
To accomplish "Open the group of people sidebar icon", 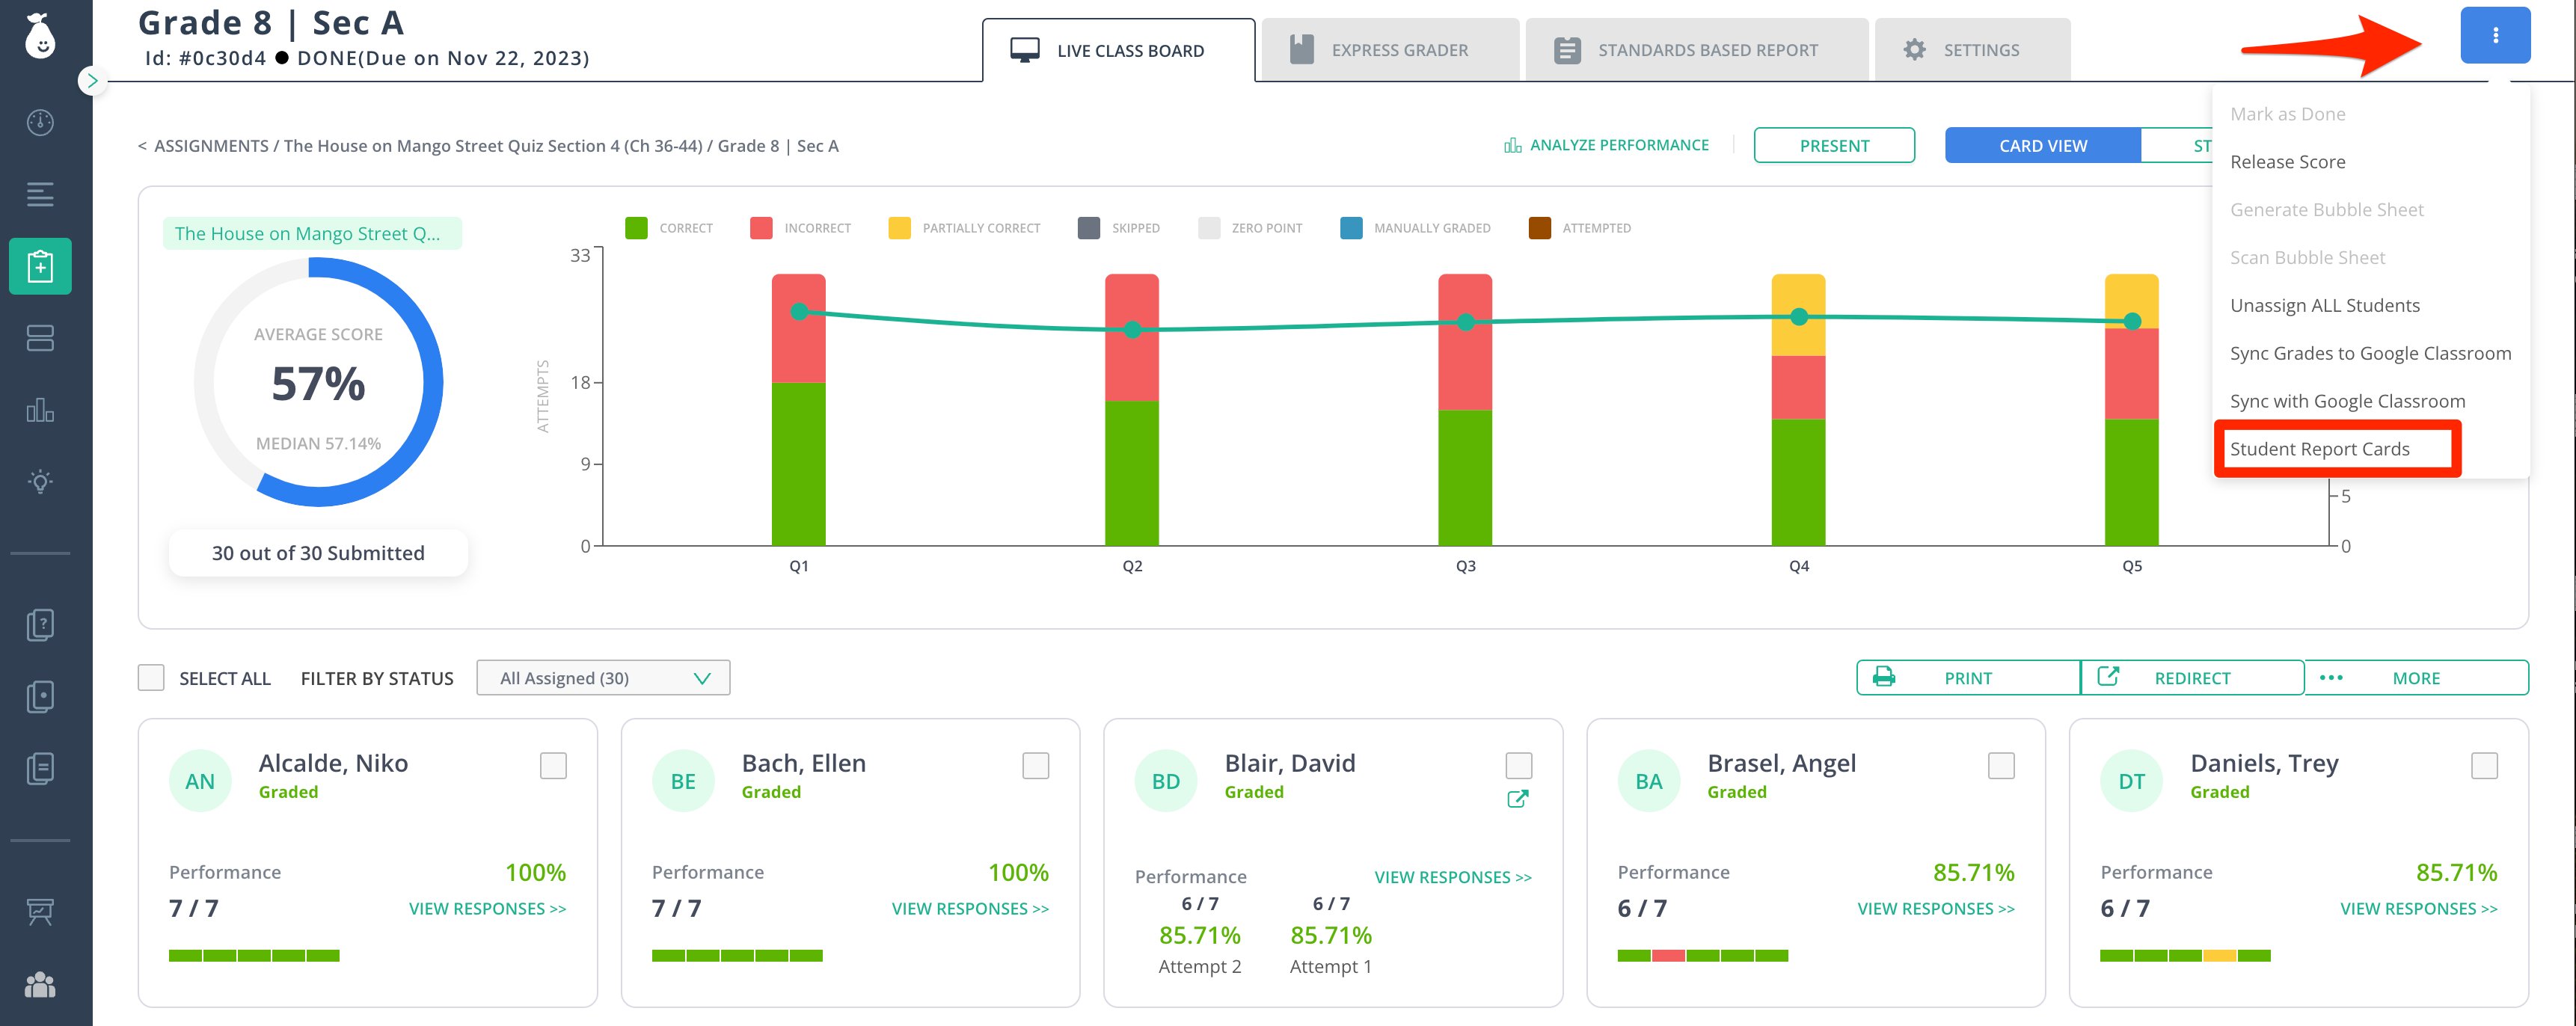I will pos(40,985).
